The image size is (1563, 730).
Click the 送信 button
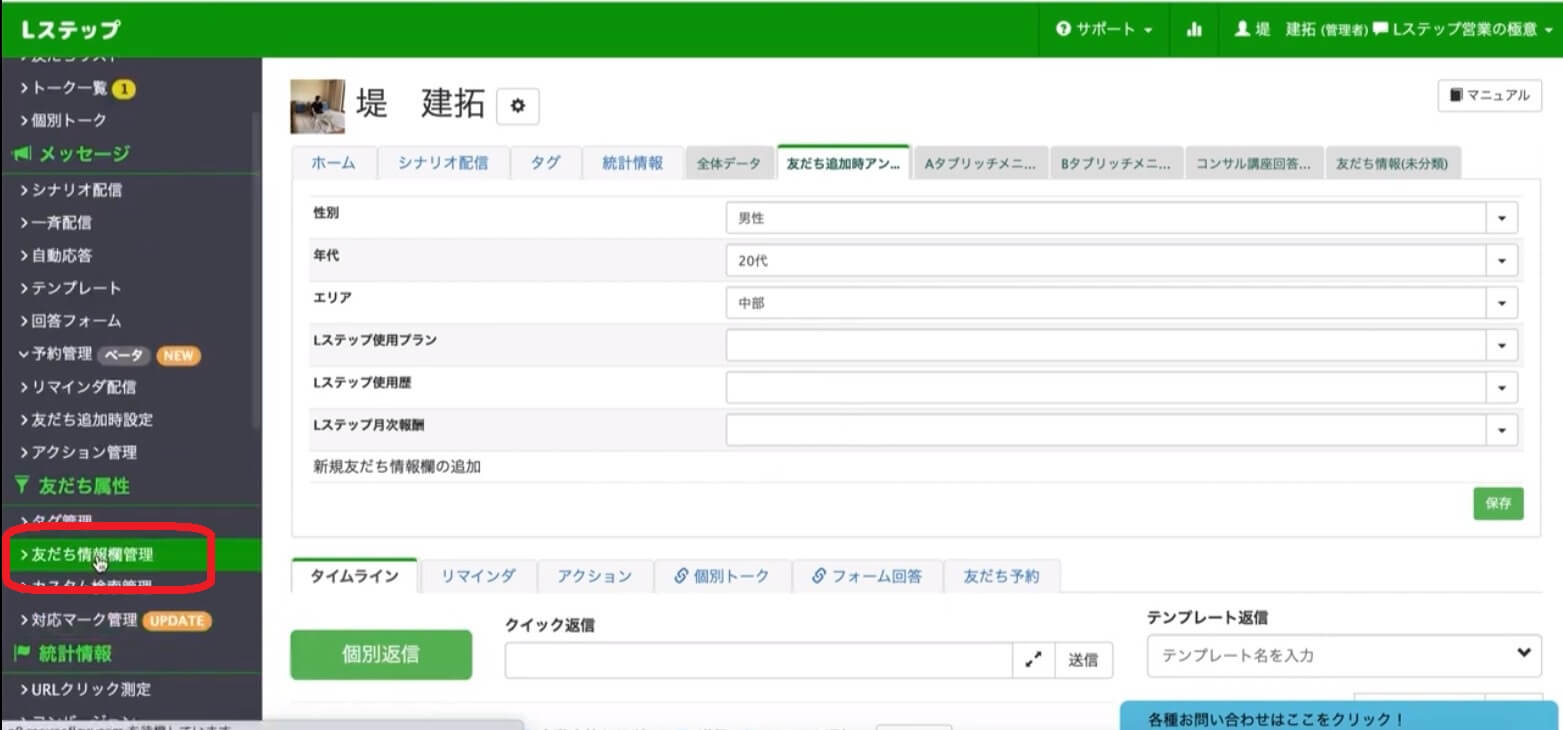click(x=1083, y=660)
